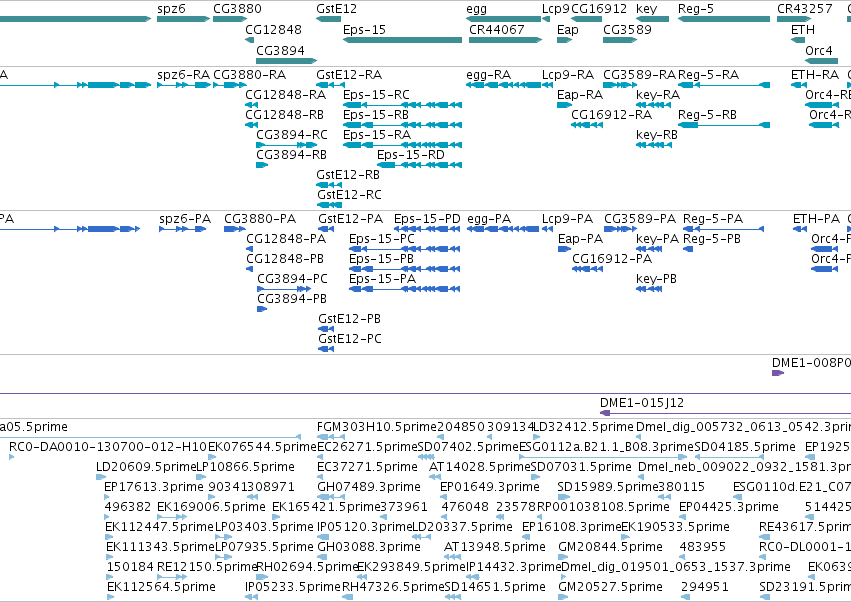The width and height of the screenshot is (851, 602).
Task: Select transcript Reg-5-RB
Action: 724,125
